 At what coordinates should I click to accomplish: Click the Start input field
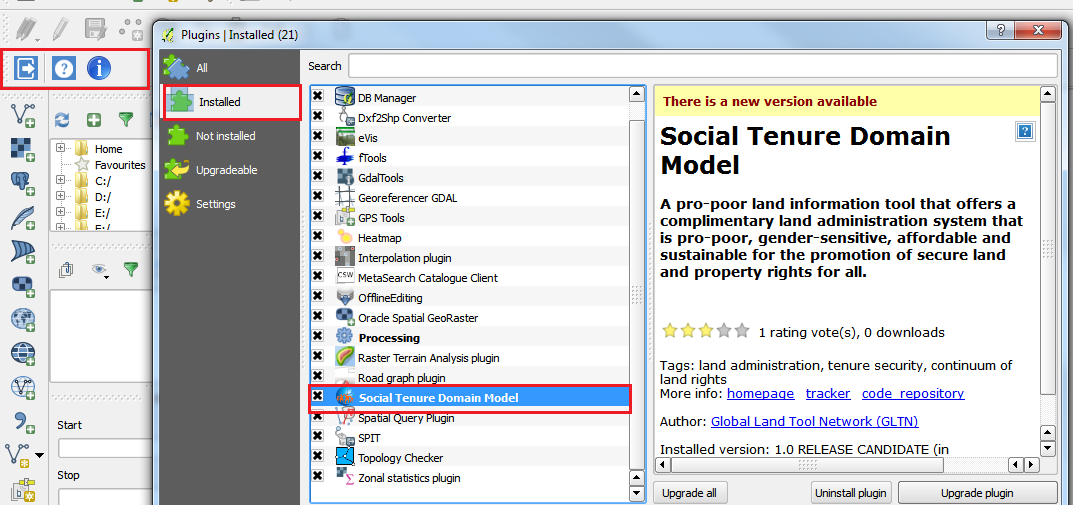coord(103,449)
